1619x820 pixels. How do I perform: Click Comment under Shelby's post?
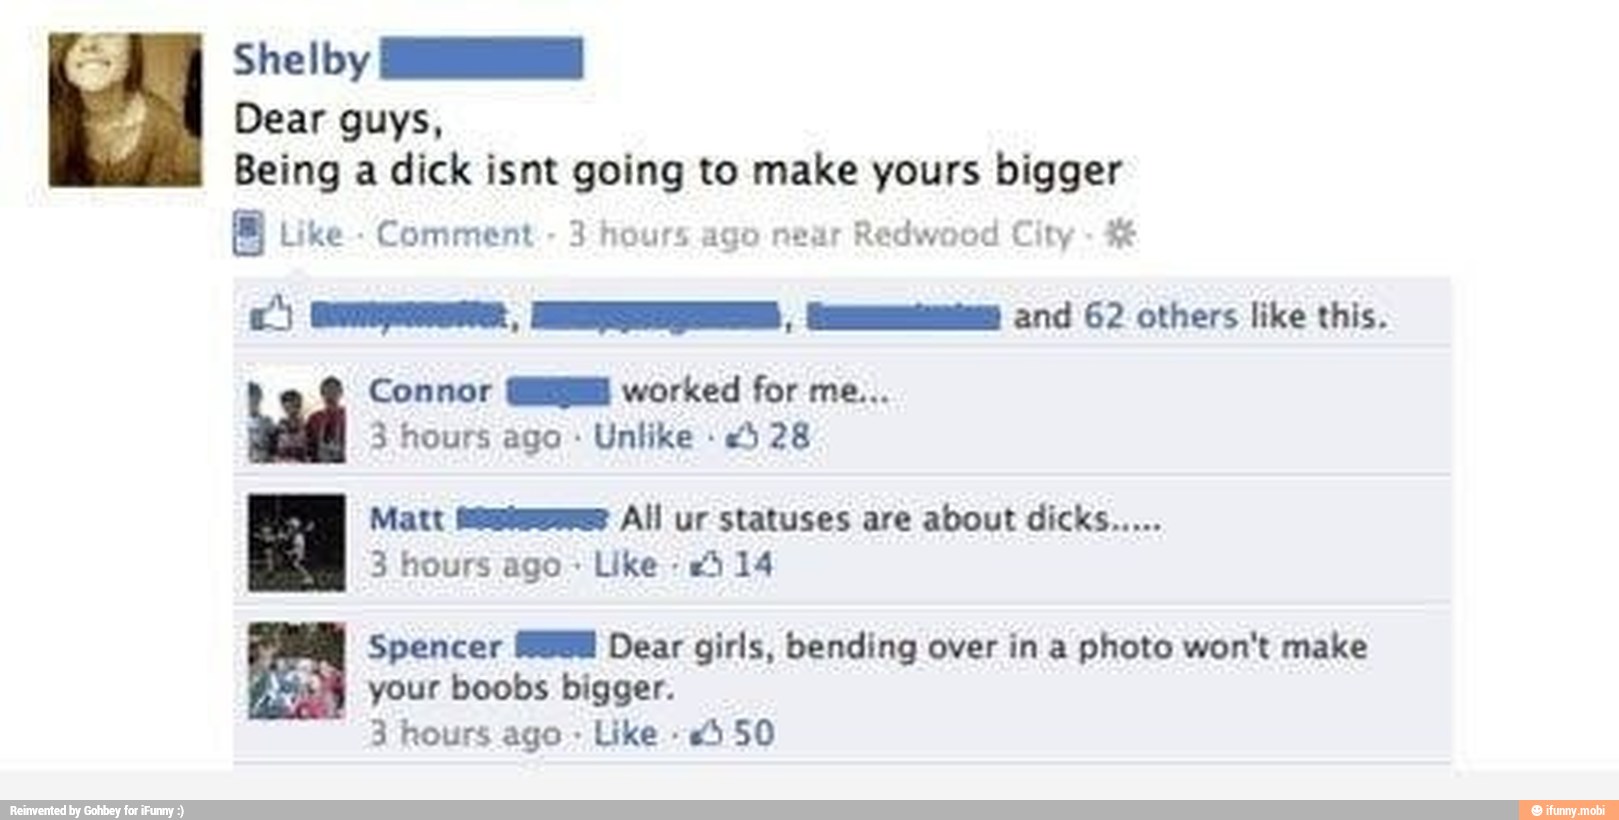(454, 234)
